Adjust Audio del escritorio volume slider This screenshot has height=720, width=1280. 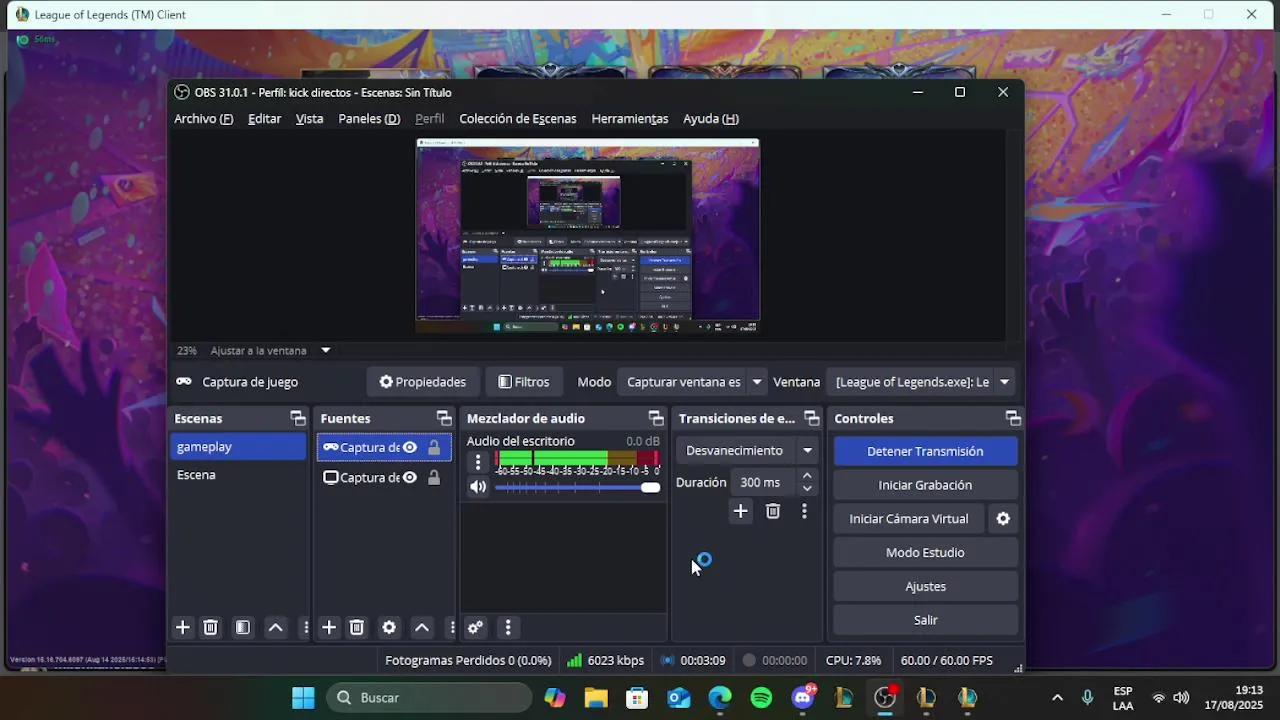click(x=577, y=487)
